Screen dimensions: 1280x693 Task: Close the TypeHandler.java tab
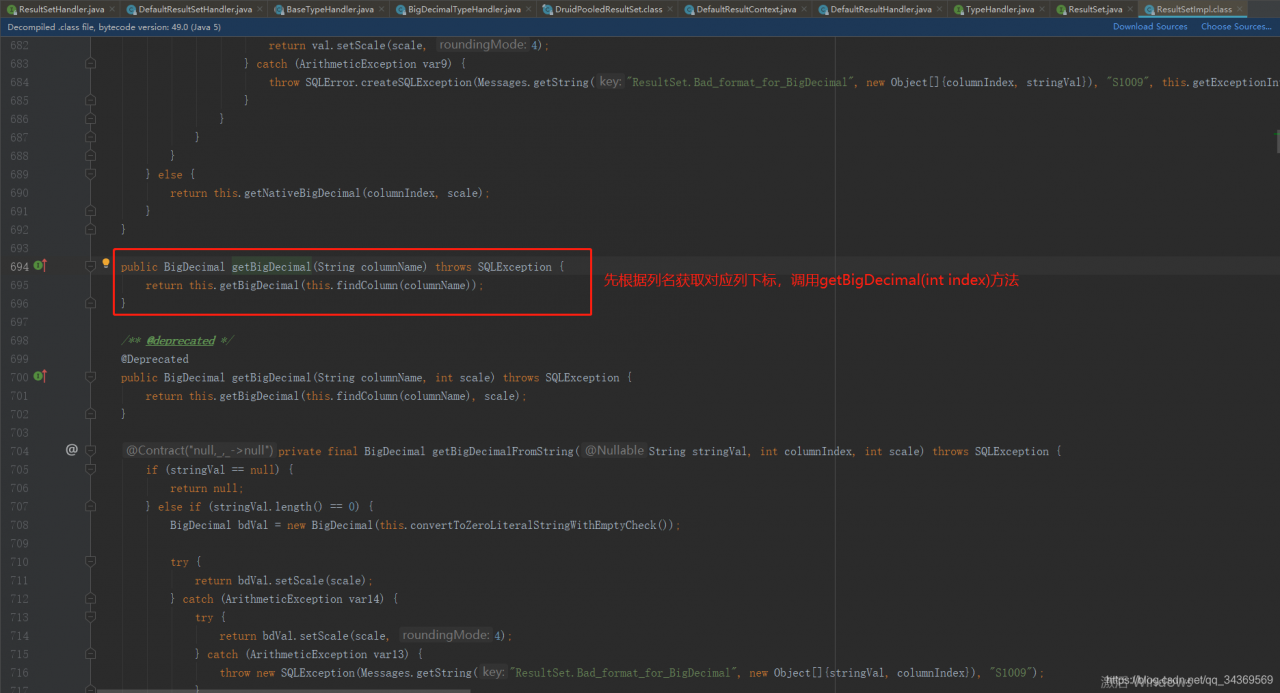coord(1043,9)
